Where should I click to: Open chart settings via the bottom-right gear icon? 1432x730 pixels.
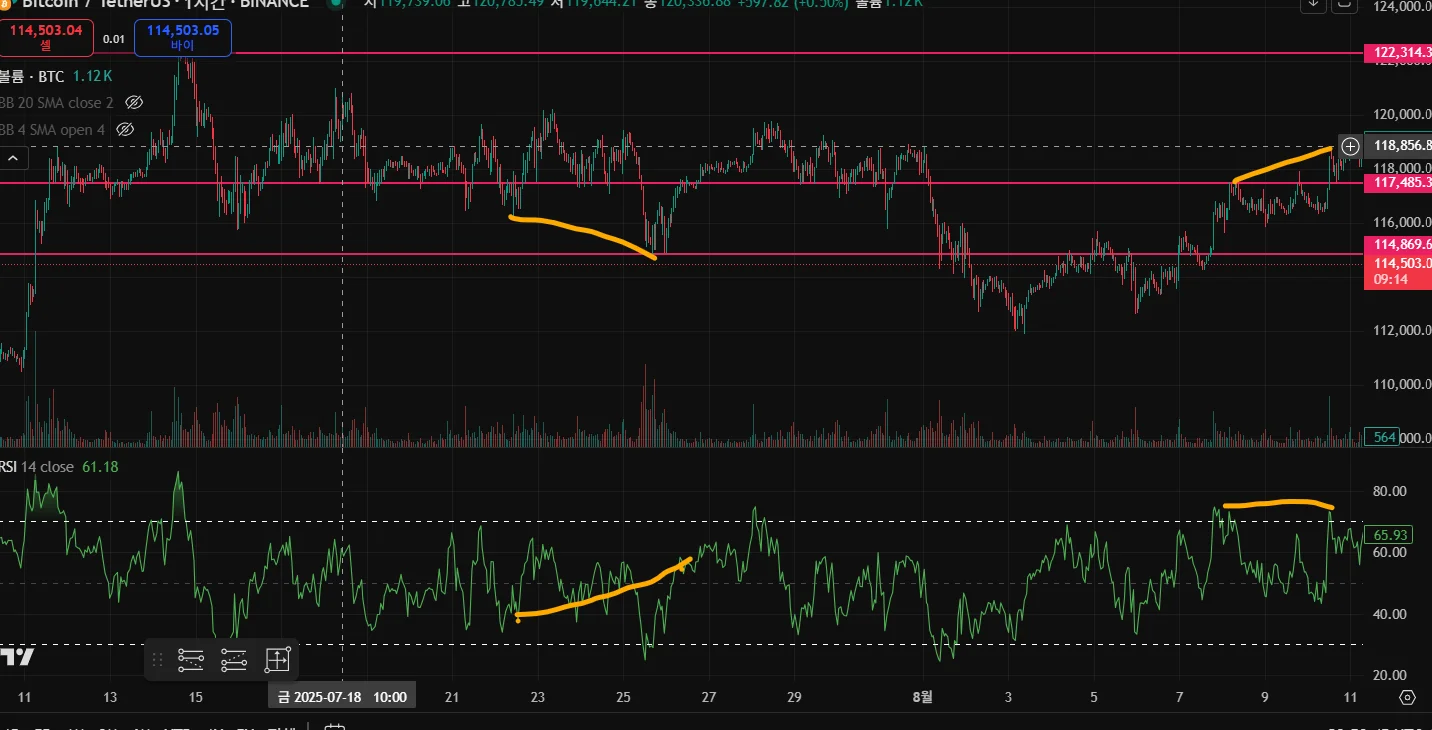click(1408, 698)
